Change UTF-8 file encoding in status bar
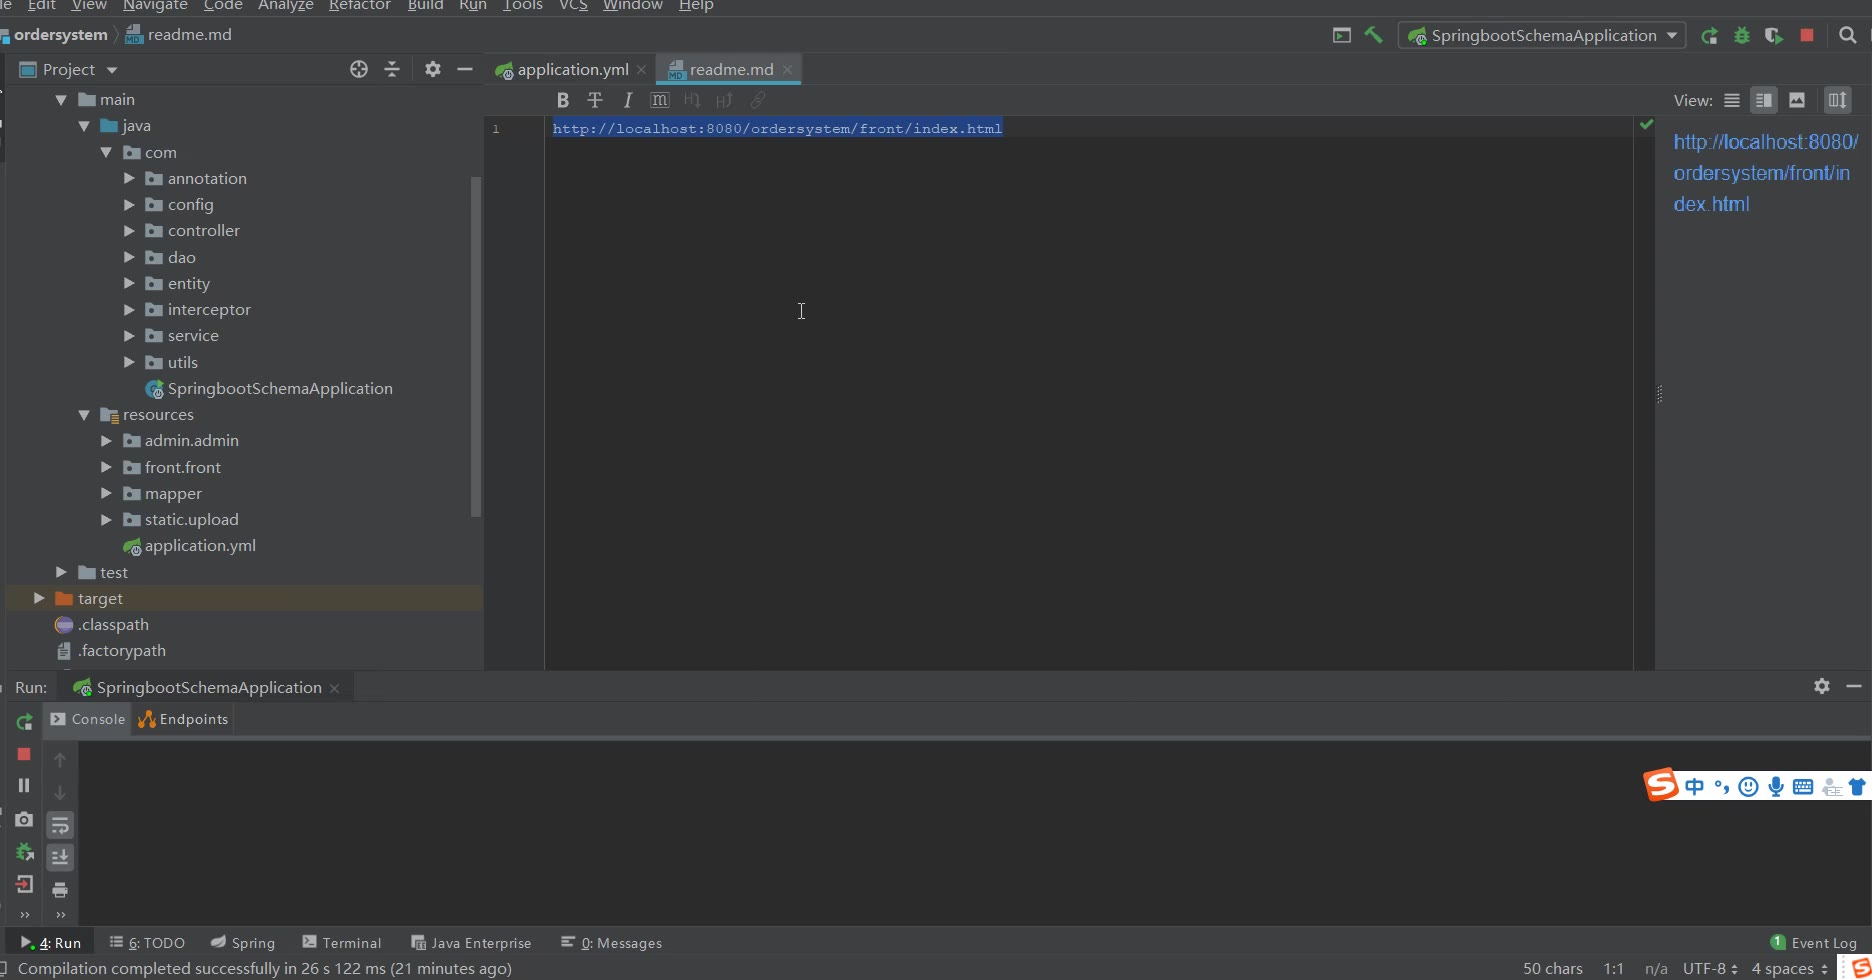This screenshot has height=980, width=1872. (1710, 969)
